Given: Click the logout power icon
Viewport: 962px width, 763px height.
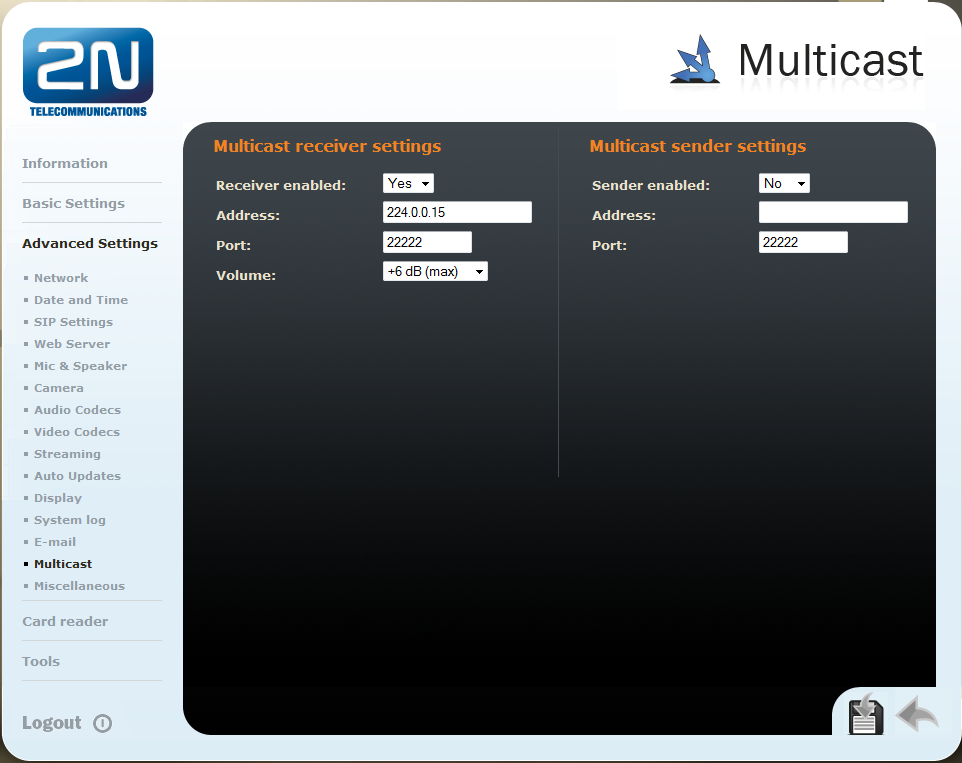Looking at the screenshot, I should (x=102, y=723).
